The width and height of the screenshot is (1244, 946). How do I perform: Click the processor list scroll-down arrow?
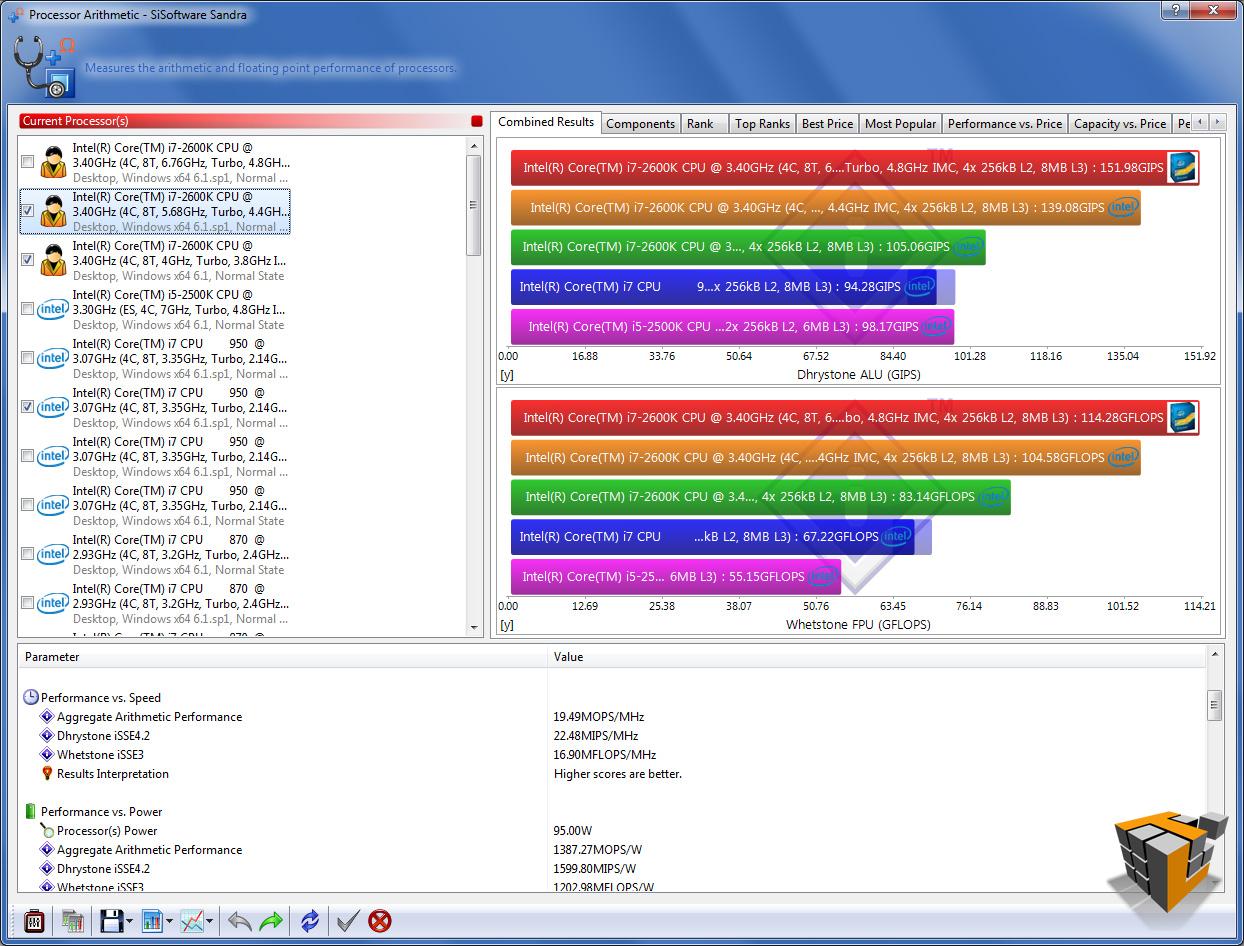[474, 627]
